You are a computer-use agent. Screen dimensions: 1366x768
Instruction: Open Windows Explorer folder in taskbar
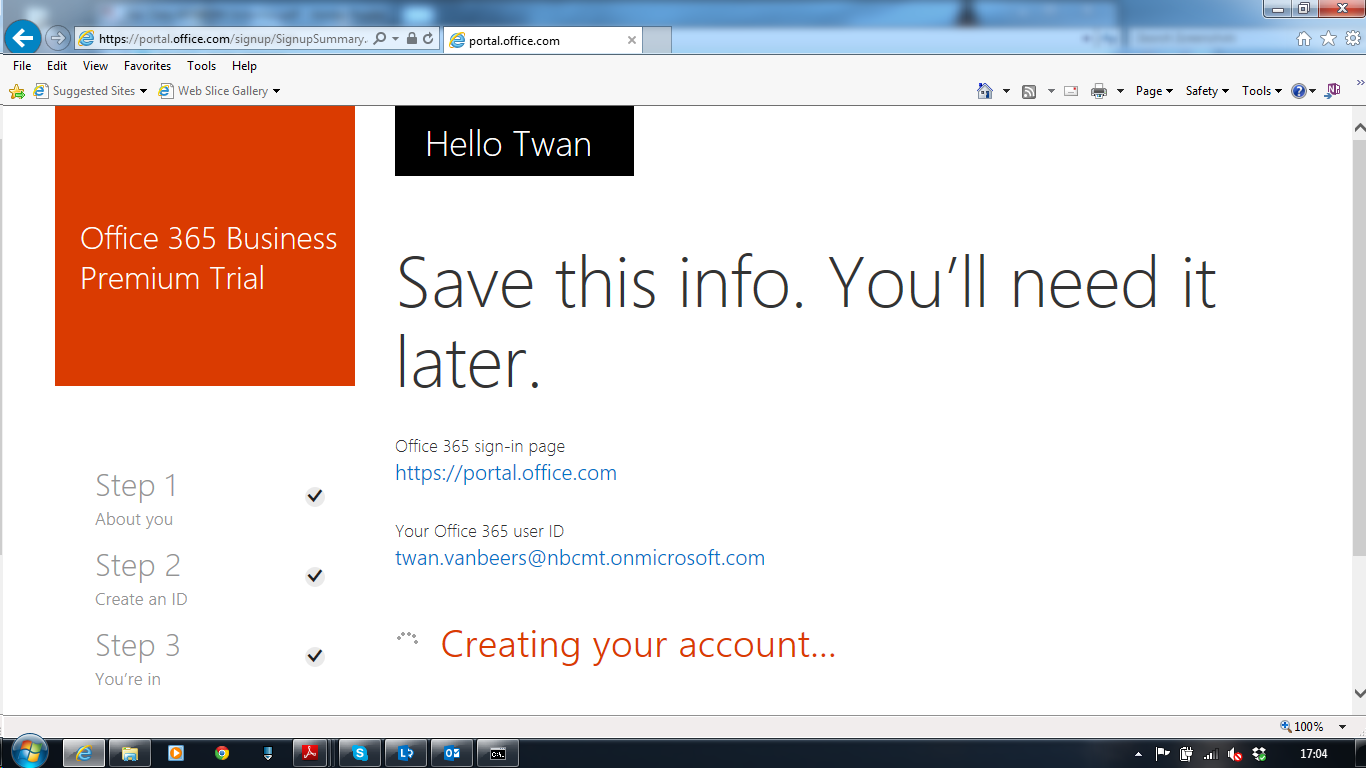click(130, 754)
